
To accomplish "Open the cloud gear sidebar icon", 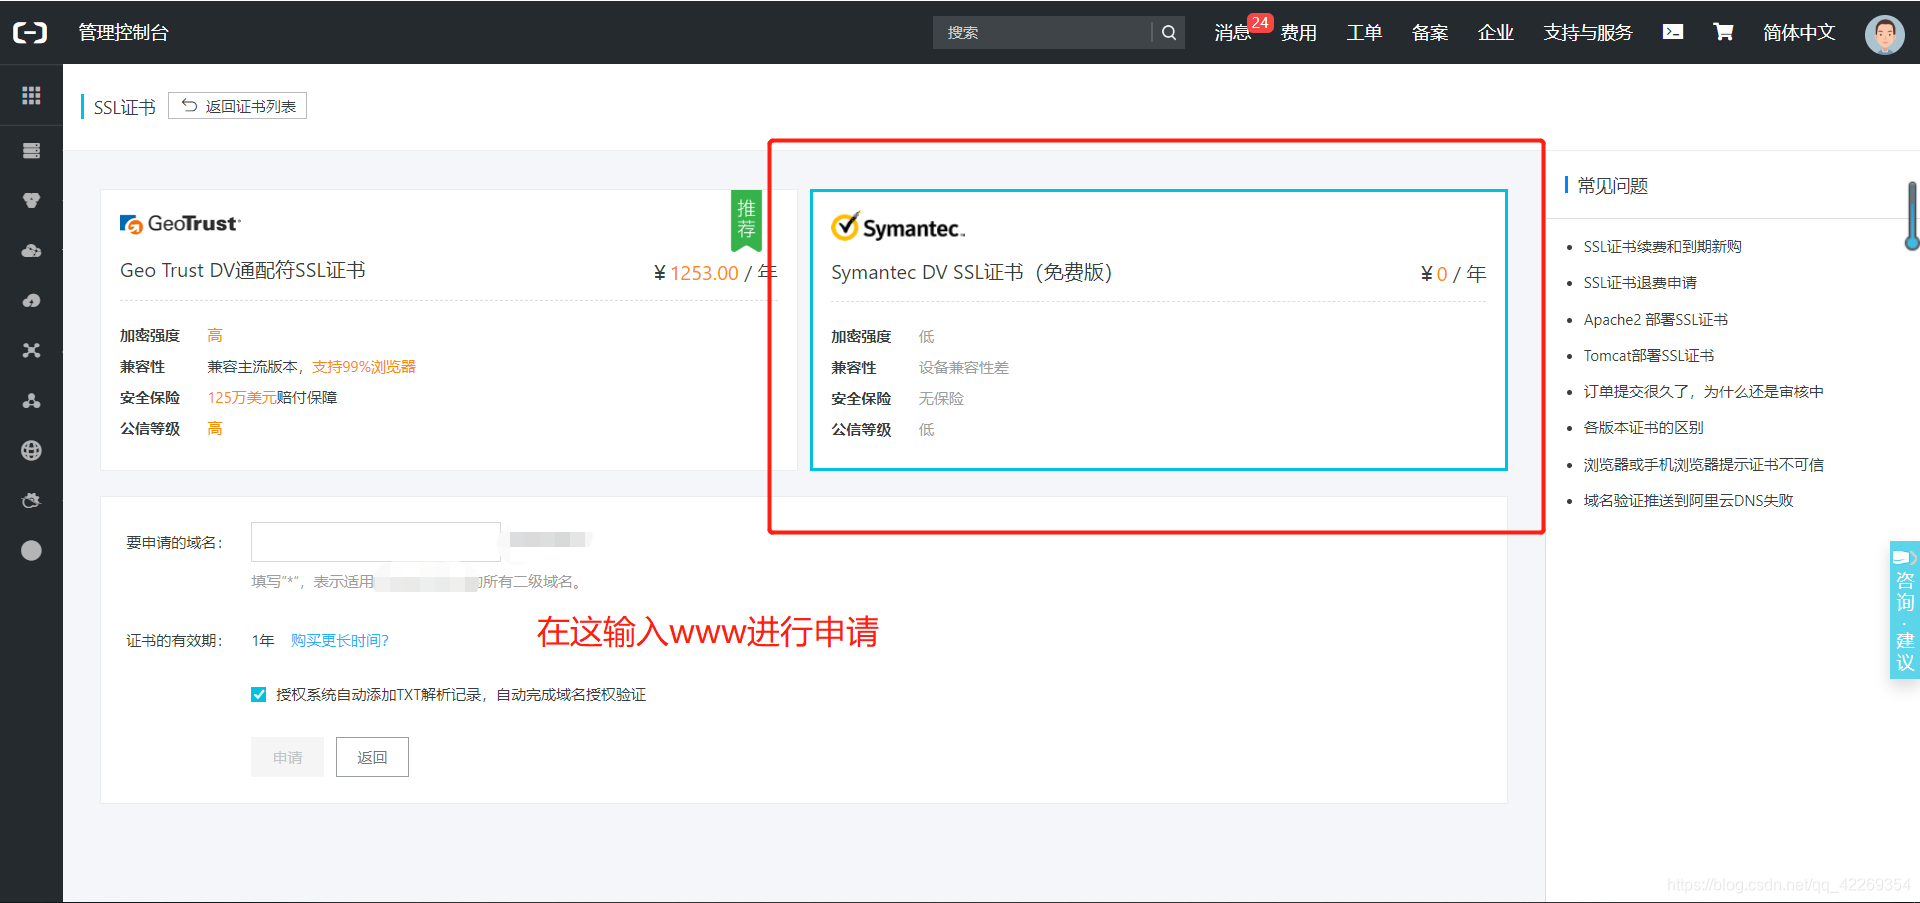I will click(x=31, y=500).
